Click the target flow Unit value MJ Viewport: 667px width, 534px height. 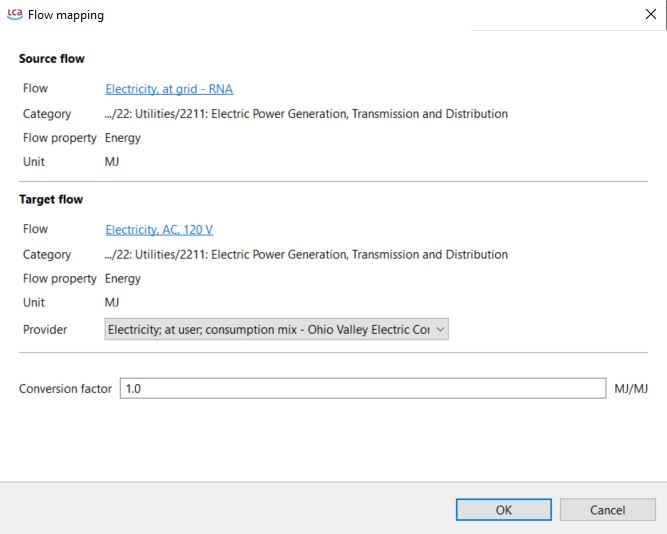(112, 303)
